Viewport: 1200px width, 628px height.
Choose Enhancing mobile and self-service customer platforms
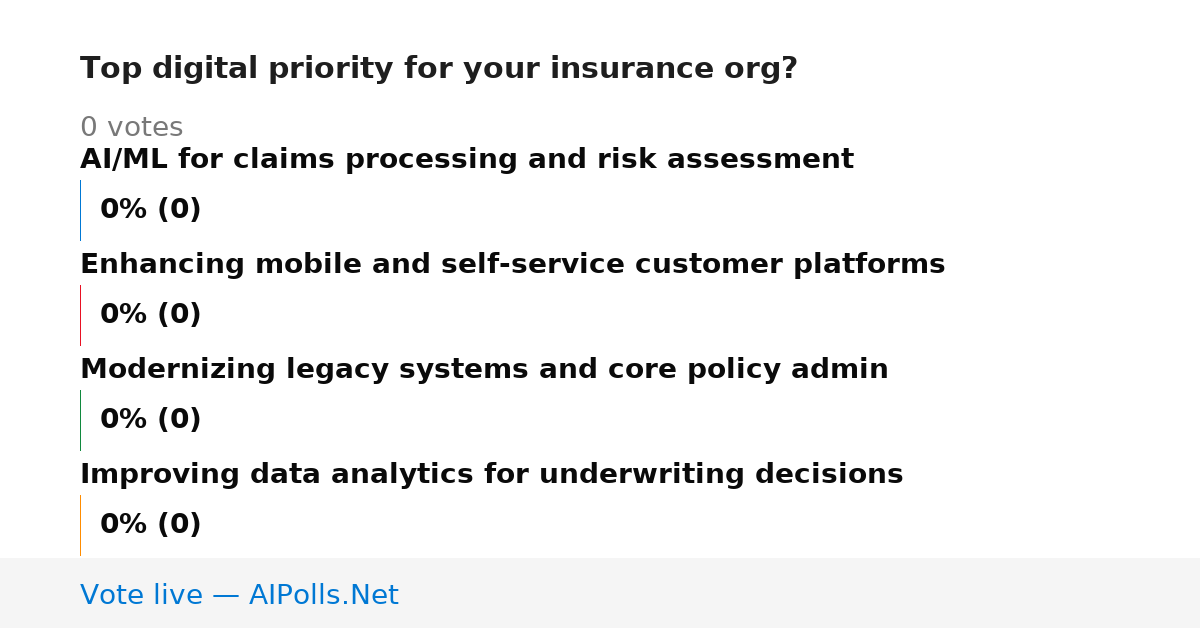point(512,265)
